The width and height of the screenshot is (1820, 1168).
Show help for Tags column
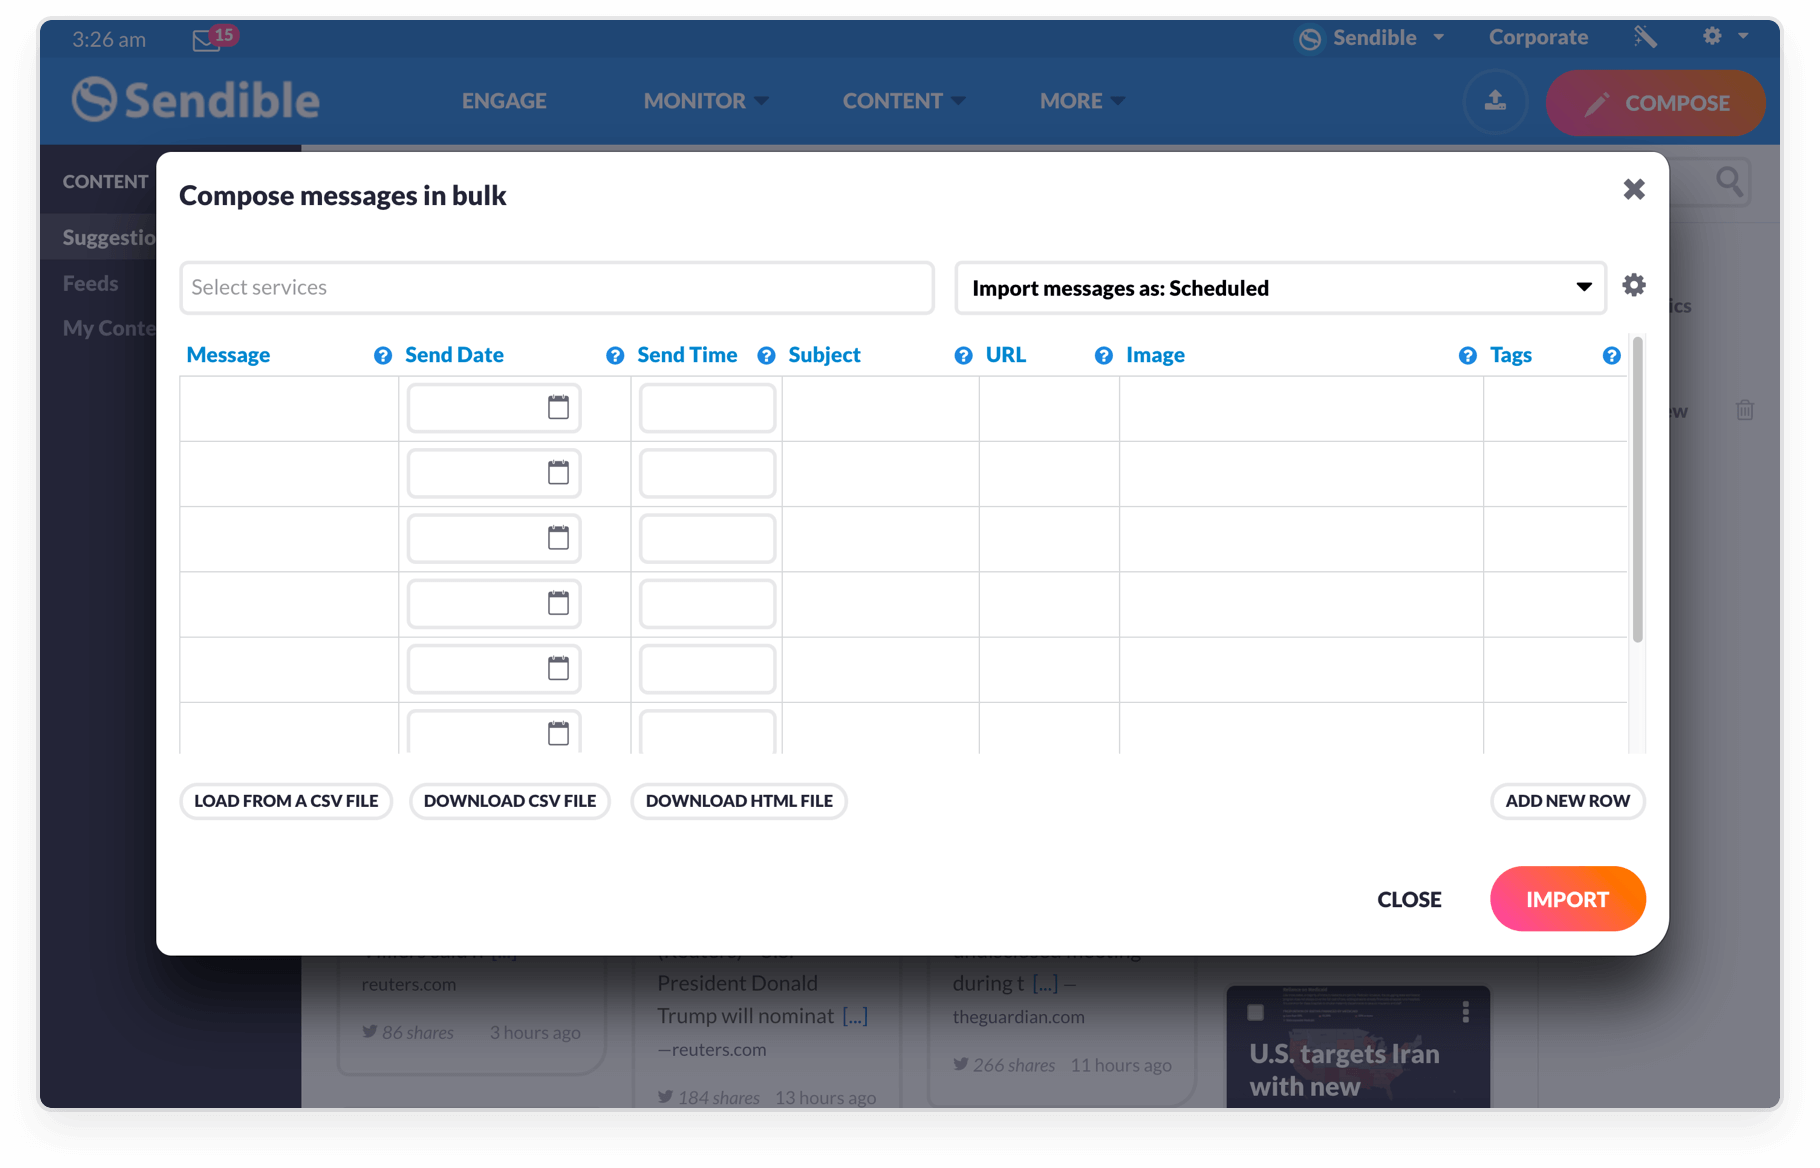1611,356
